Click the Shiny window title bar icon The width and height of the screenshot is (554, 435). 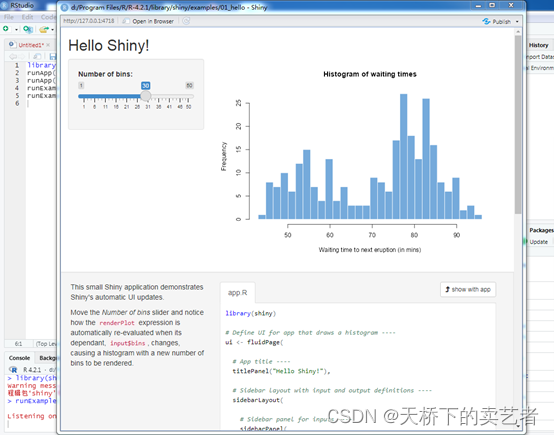tap(64, 7)
